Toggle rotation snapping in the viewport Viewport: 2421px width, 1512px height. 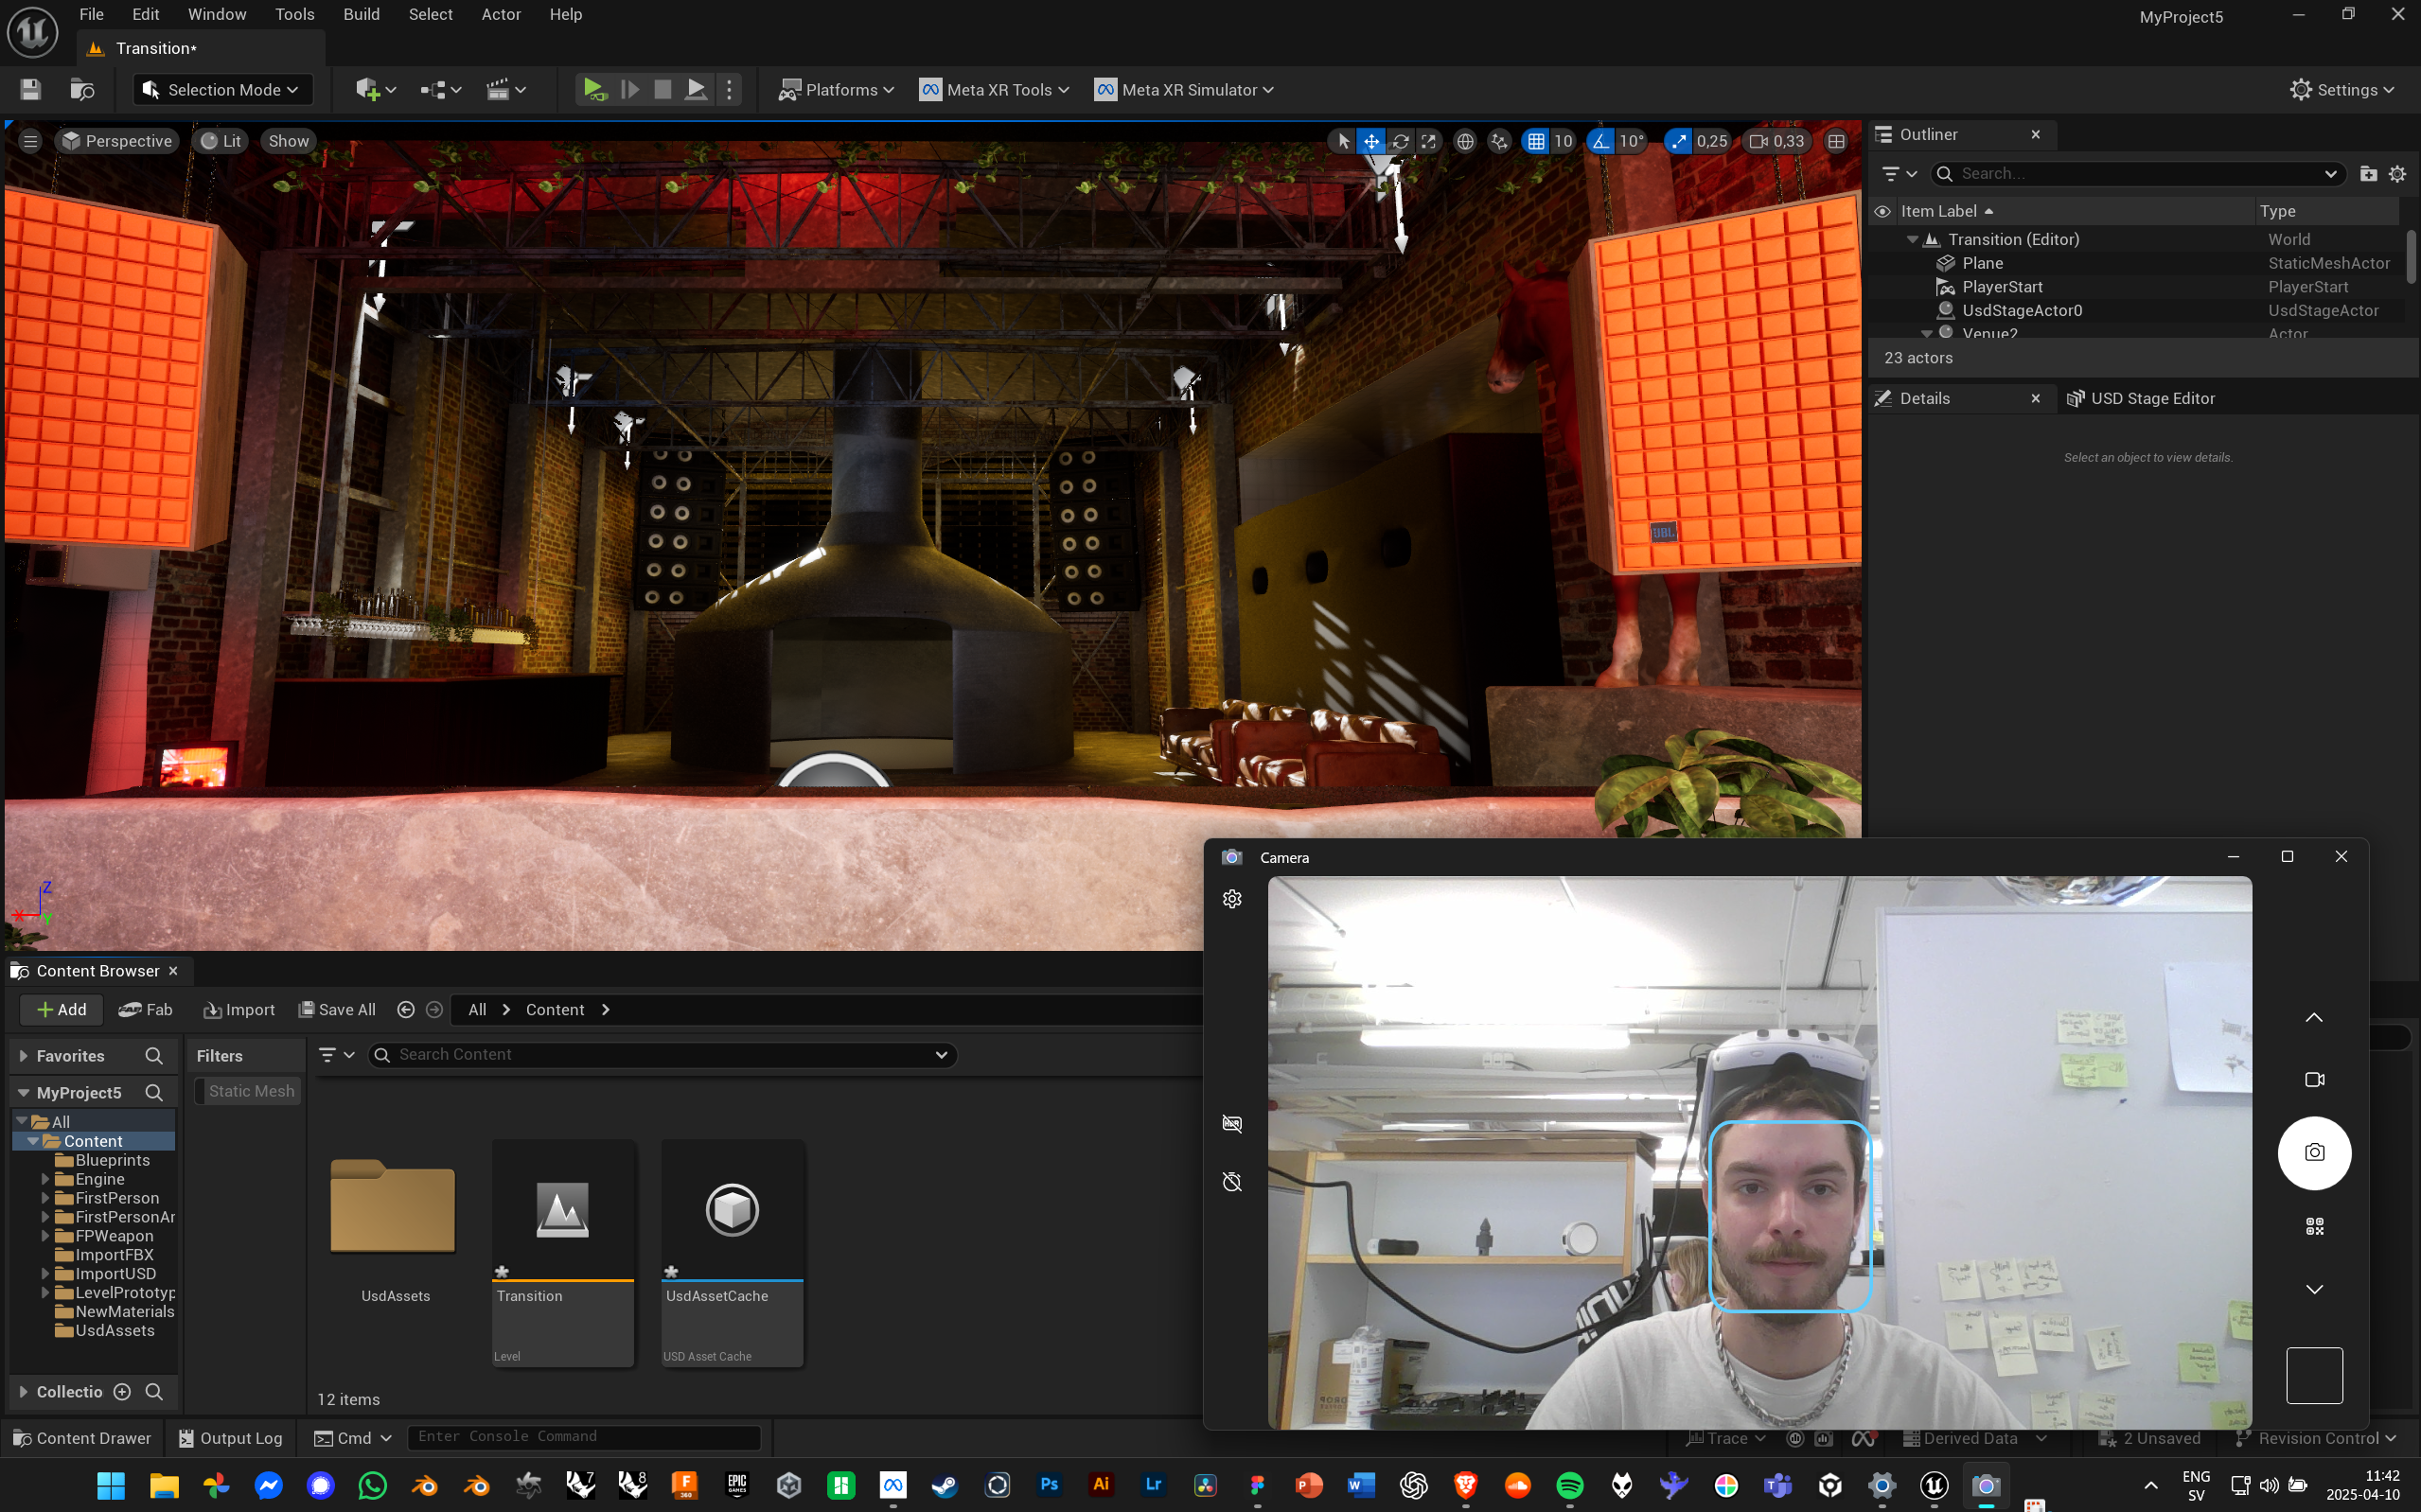tap(1601, 141)
